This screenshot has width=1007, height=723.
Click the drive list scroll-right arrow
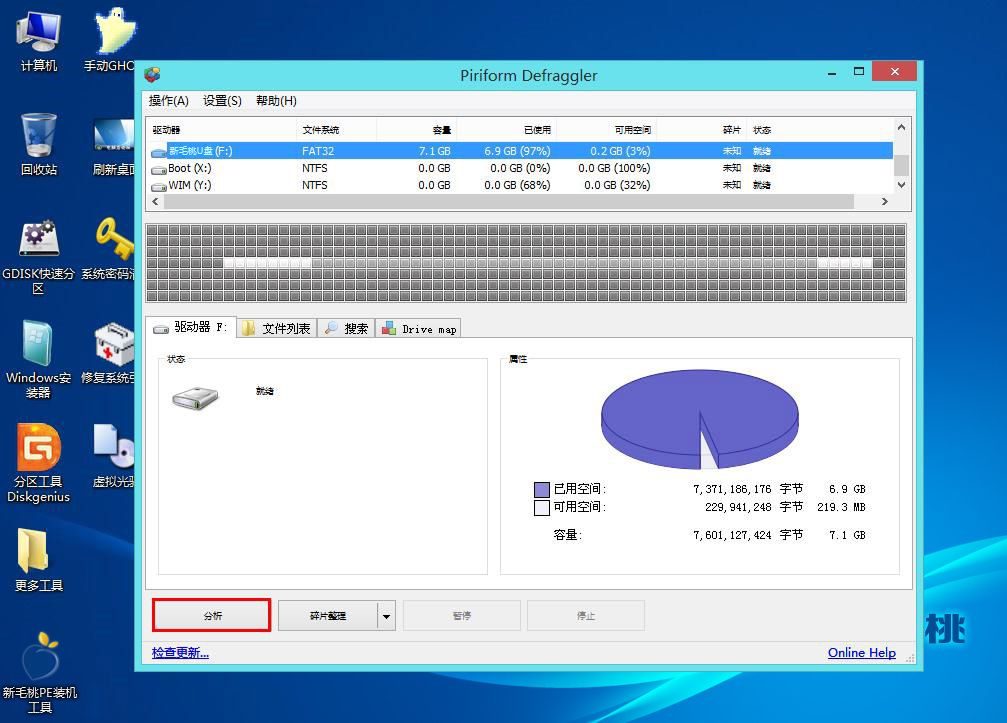coord(885,202)
